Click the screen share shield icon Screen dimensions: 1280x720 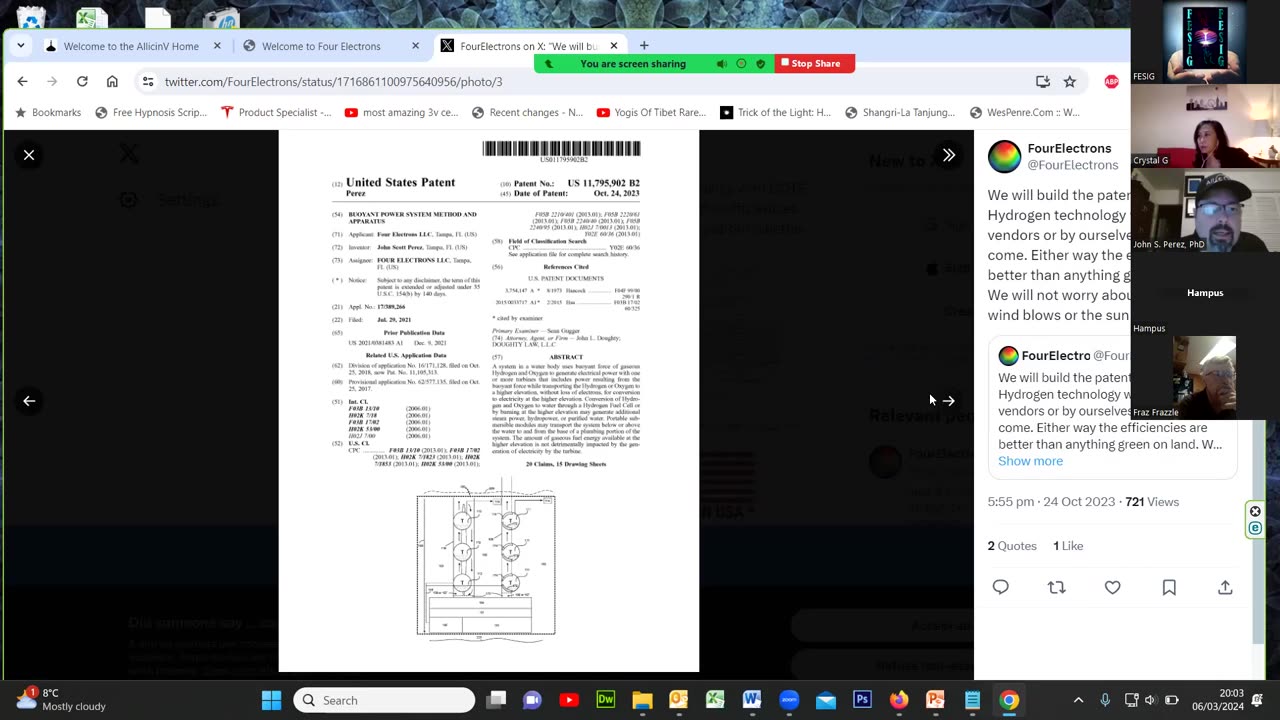tap(761, 64)
